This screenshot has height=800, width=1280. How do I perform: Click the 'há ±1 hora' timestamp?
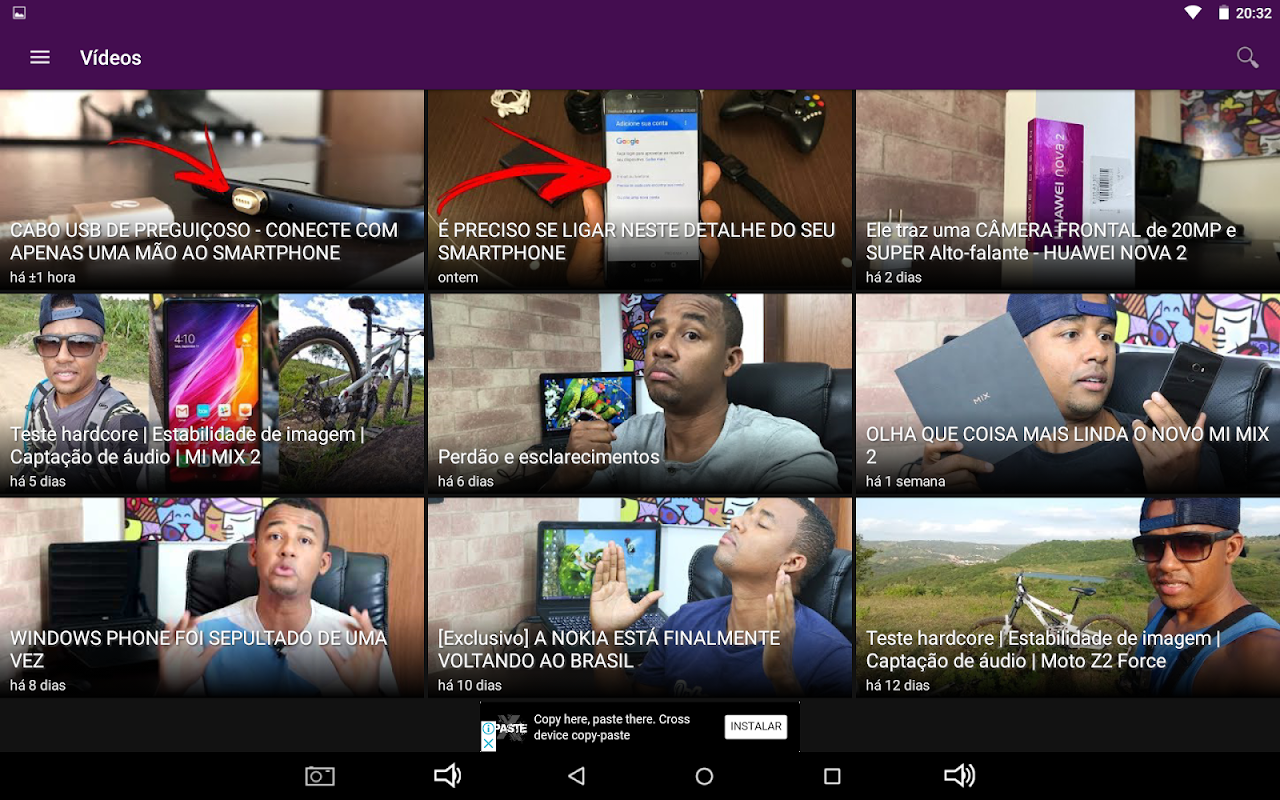(x=43, y=277)
